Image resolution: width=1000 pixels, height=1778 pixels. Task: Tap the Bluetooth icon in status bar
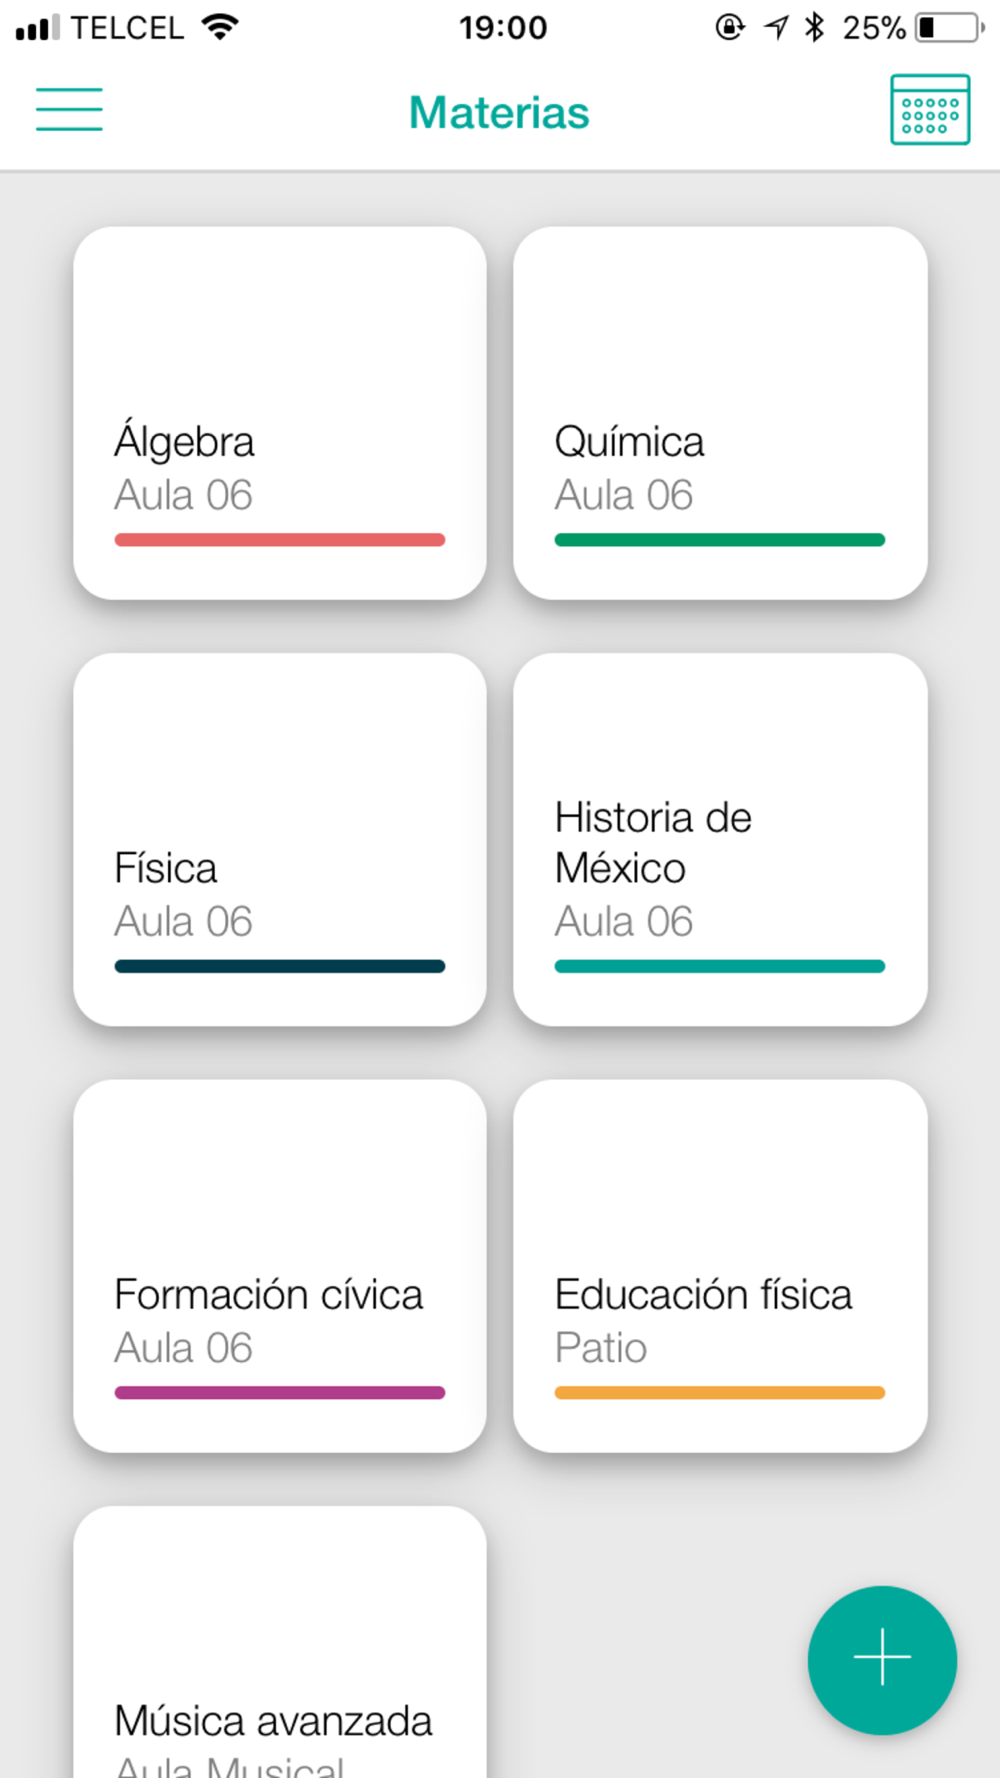815,27
